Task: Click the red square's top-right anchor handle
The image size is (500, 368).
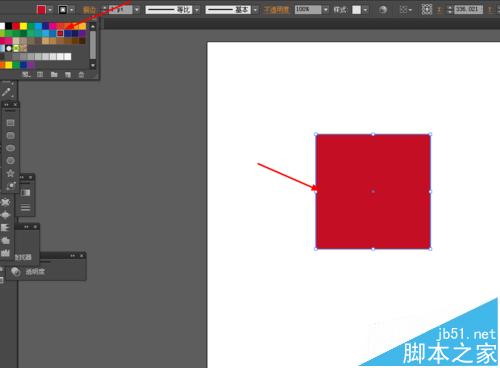Action: tap(430, 134)
